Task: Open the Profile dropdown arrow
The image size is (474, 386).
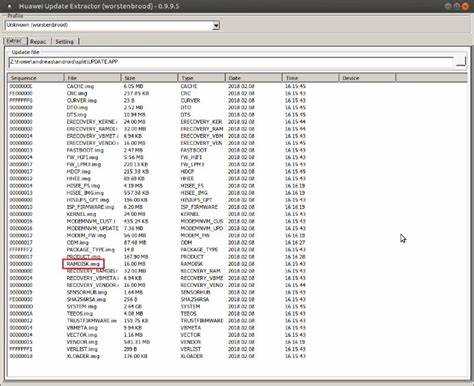Action: click(216, 25)
